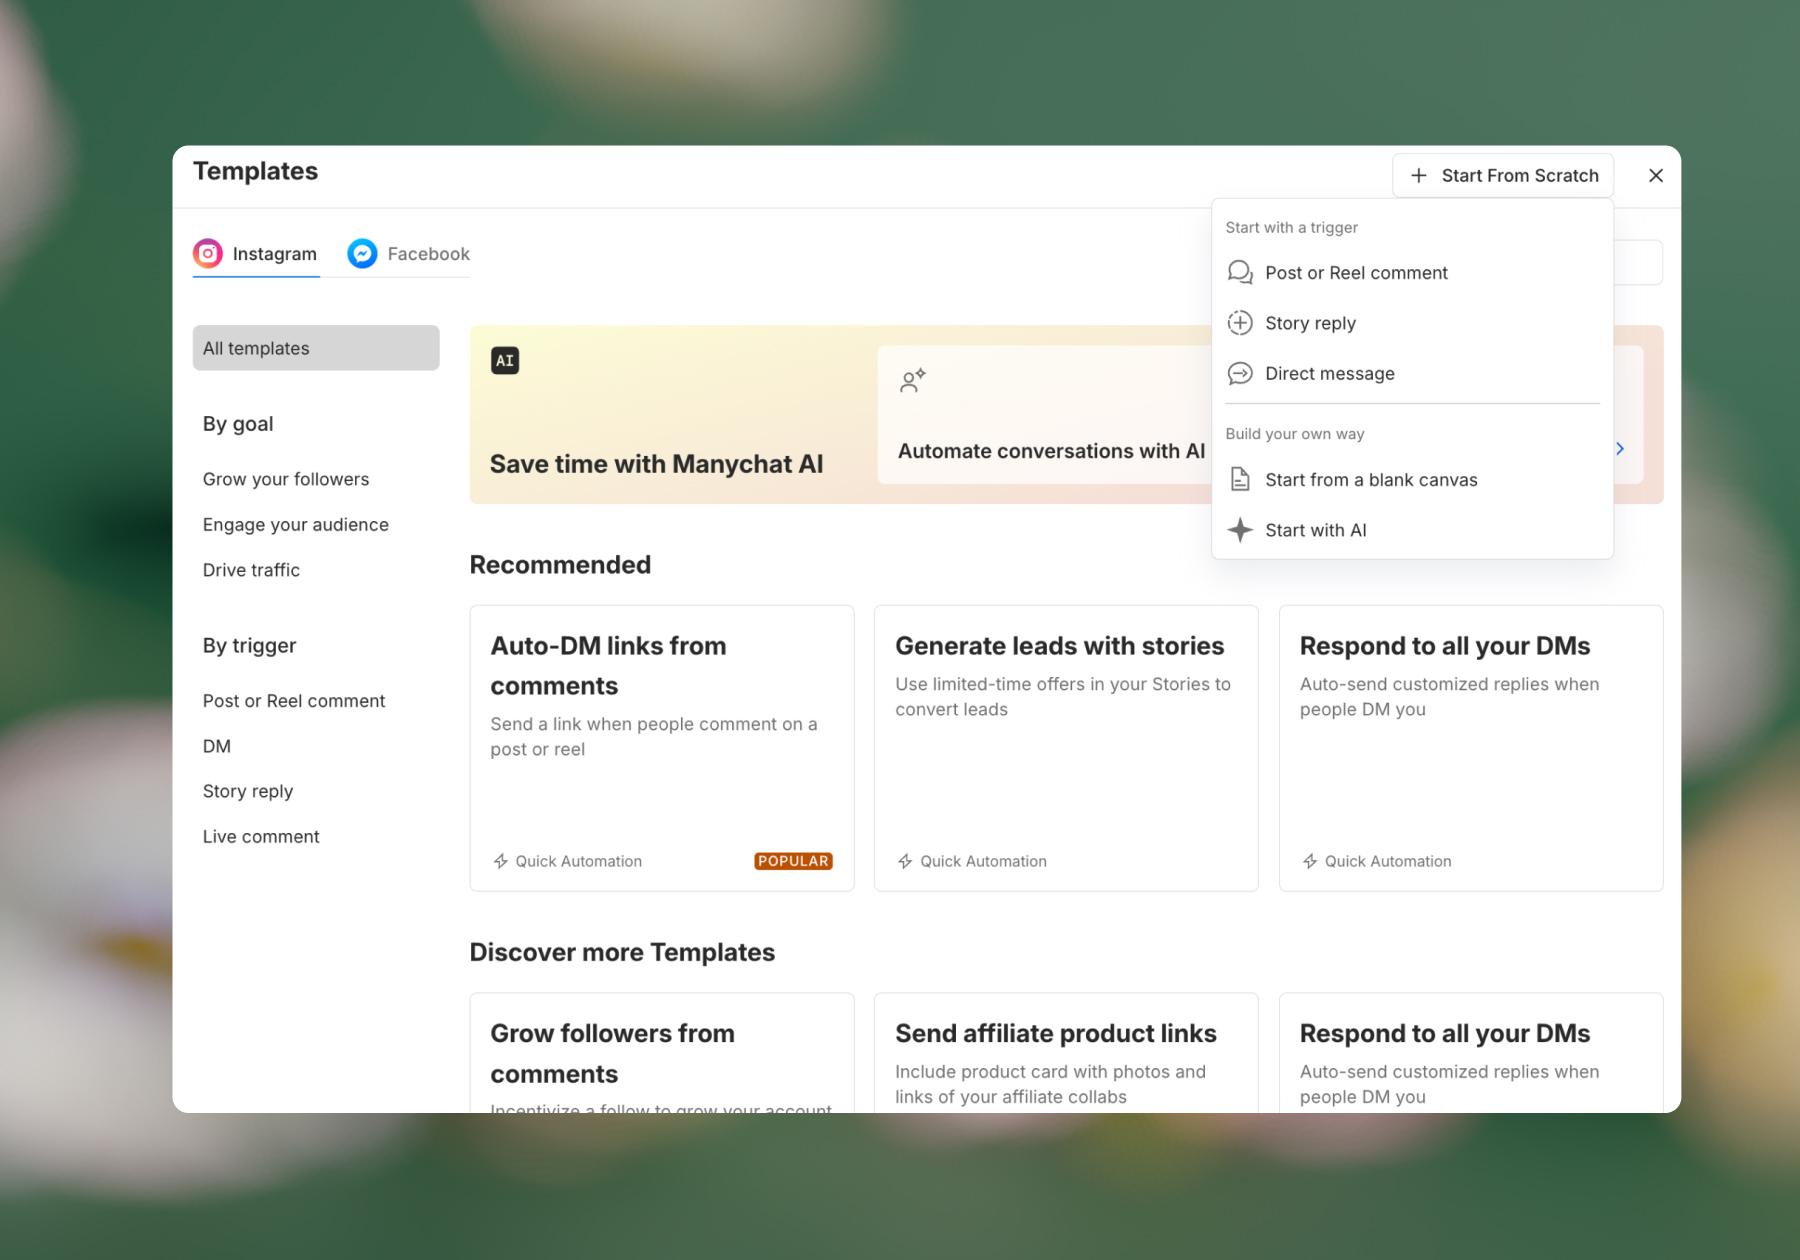
Task: Click the comment bubble icon for Post or Reel
Action: tap(1240, 273)
